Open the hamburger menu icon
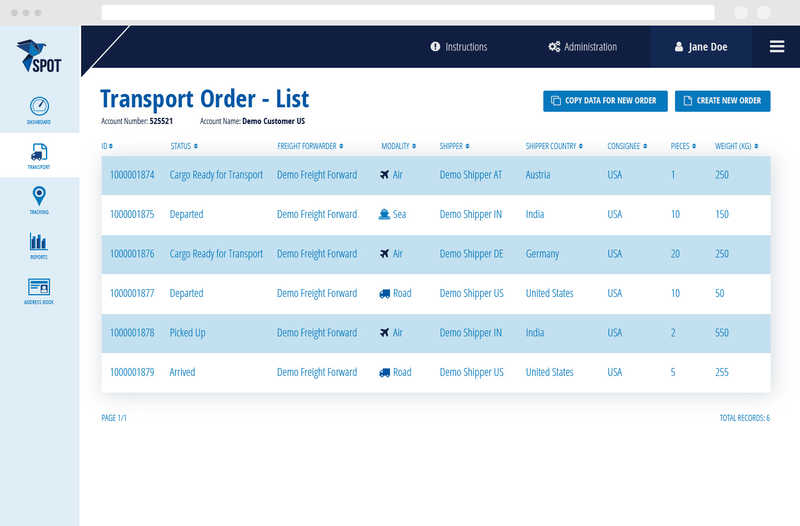 pos(776,47)
